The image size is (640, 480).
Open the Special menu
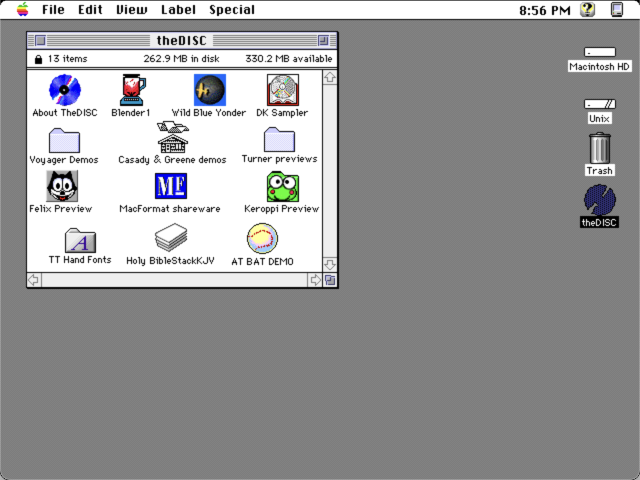(x=232, y=9)
